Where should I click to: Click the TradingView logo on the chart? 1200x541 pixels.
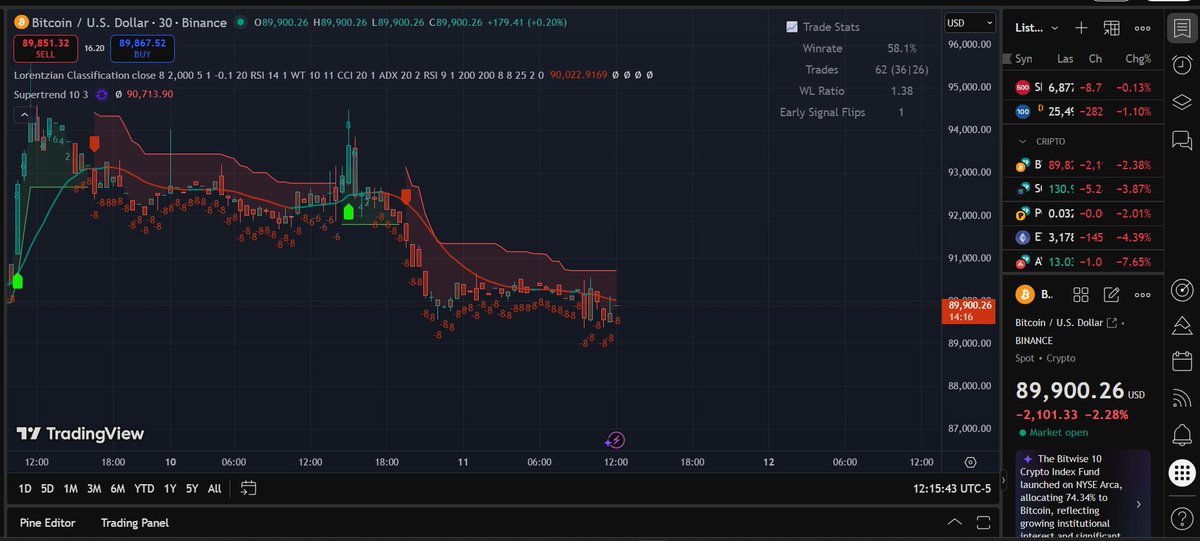coord(80,434)
